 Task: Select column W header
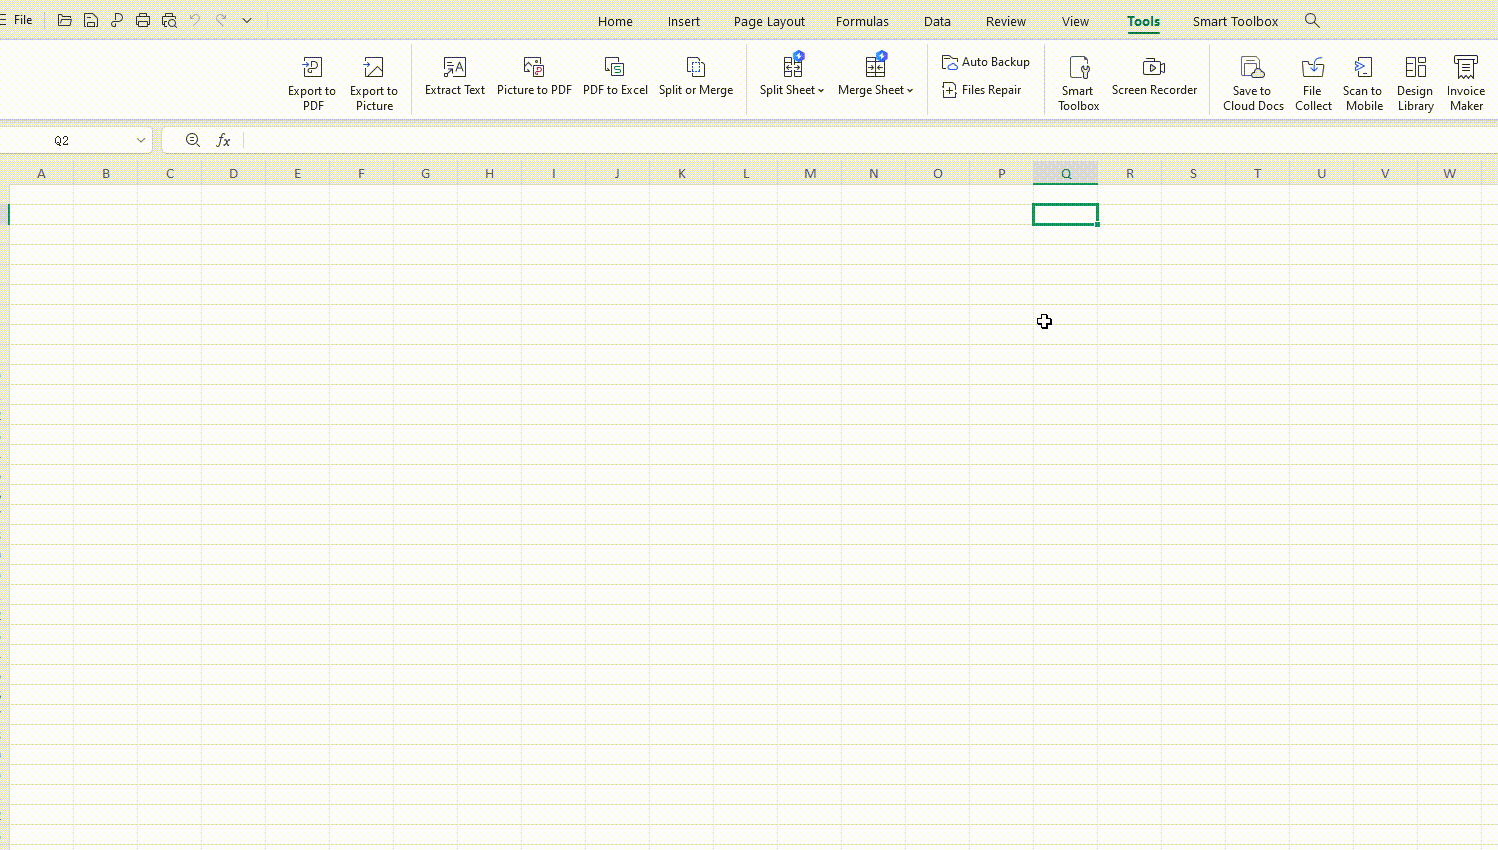pos(1449,174)
